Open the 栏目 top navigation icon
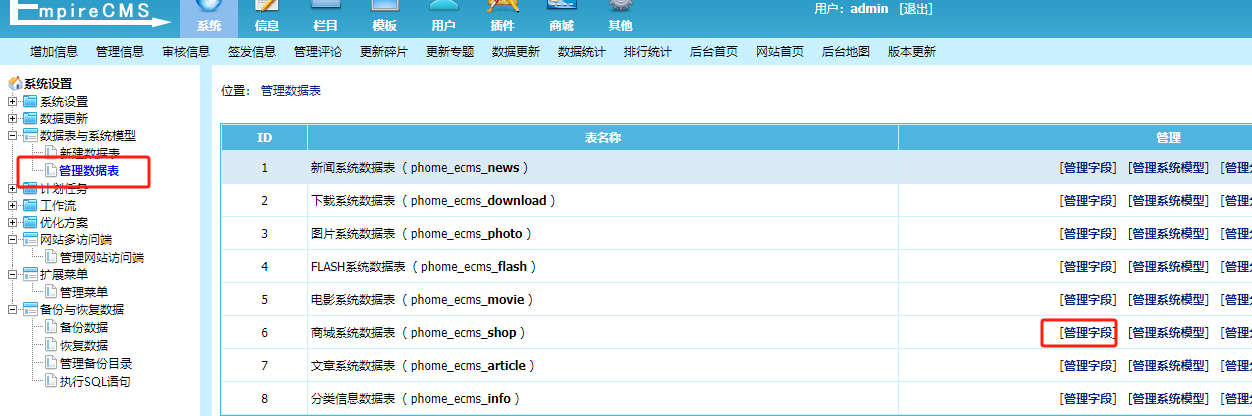Viewport: 1252px width, 416px height. (325, 17)
